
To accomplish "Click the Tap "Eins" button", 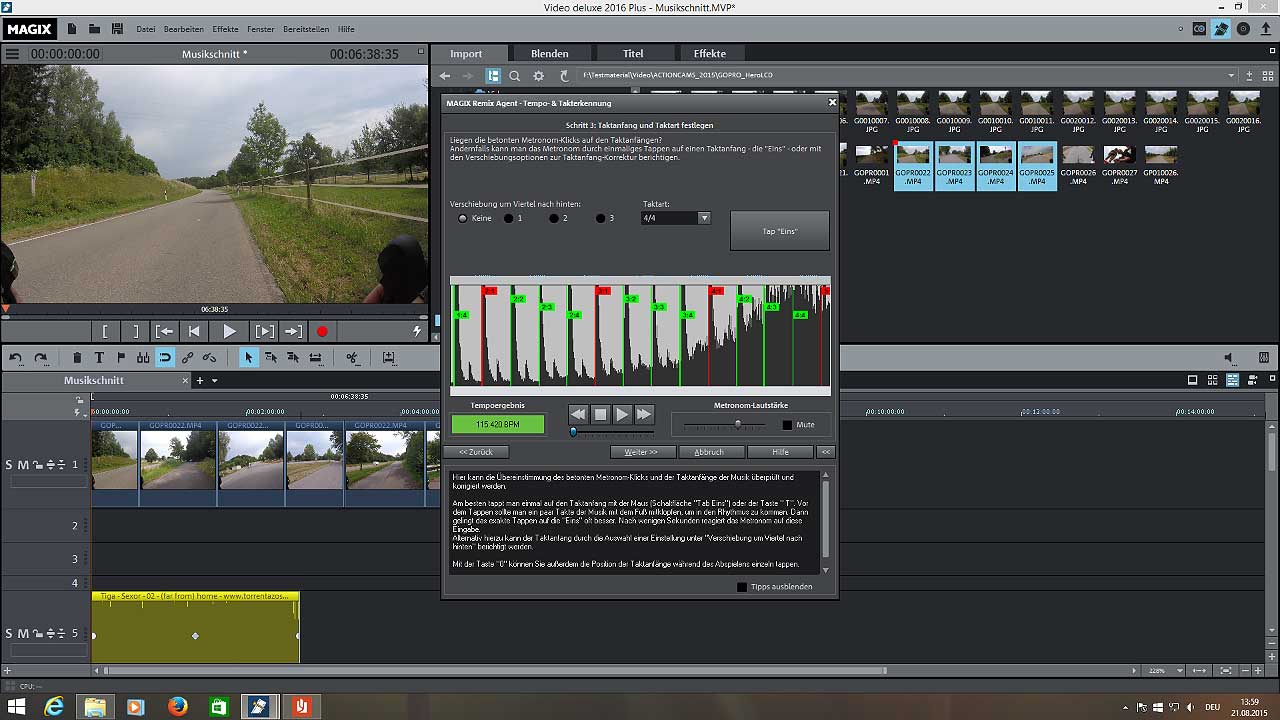I will click(779, 231).
